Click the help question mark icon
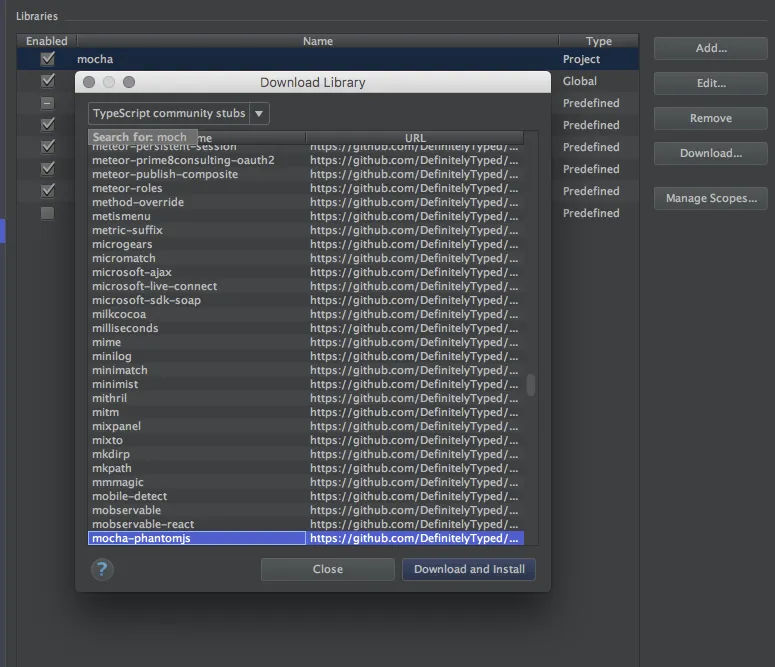775x667 pixels. (102, 569)
